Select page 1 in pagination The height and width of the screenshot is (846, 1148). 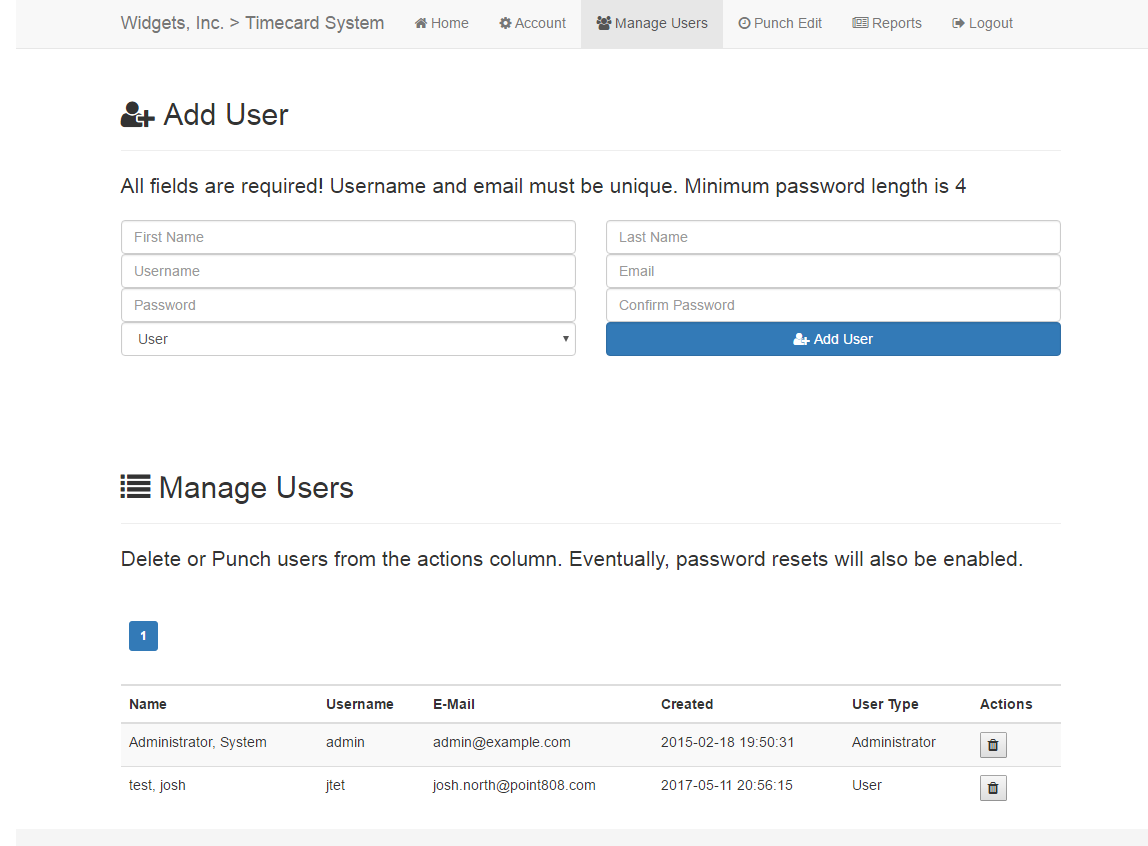tap(143, 636)
